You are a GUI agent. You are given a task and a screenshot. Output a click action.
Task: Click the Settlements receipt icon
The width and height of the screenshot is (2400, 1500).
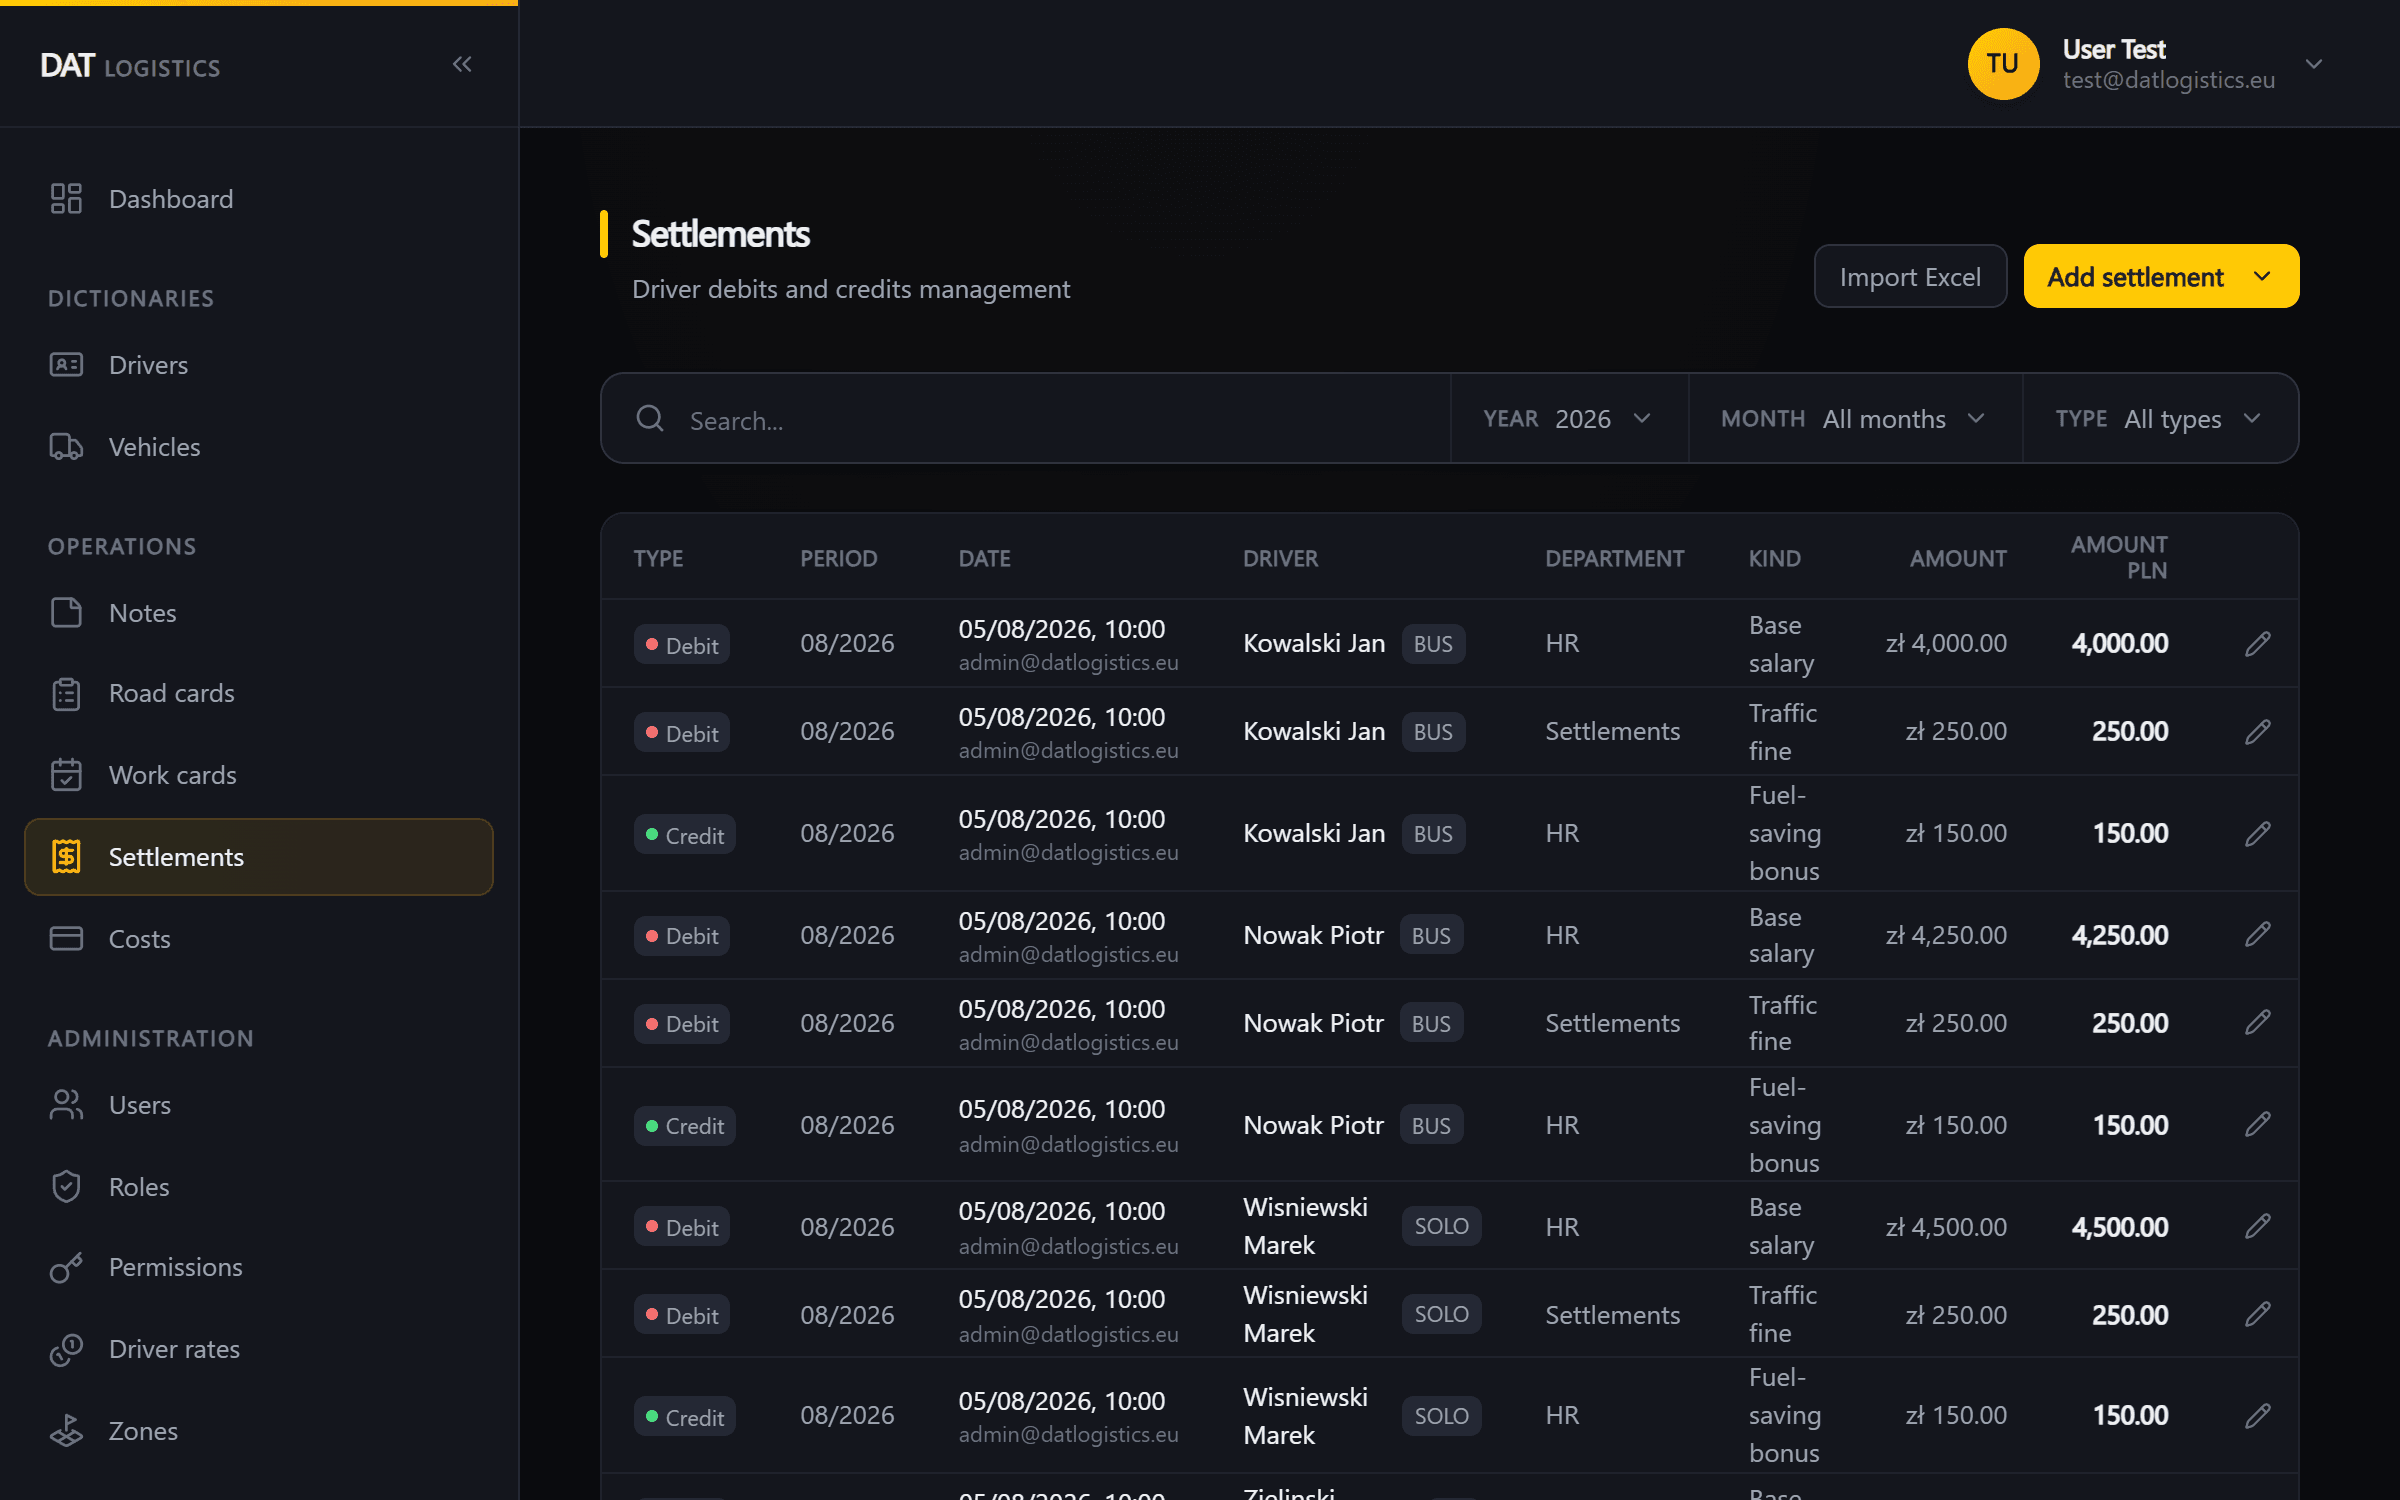click(x=66, y=857)
